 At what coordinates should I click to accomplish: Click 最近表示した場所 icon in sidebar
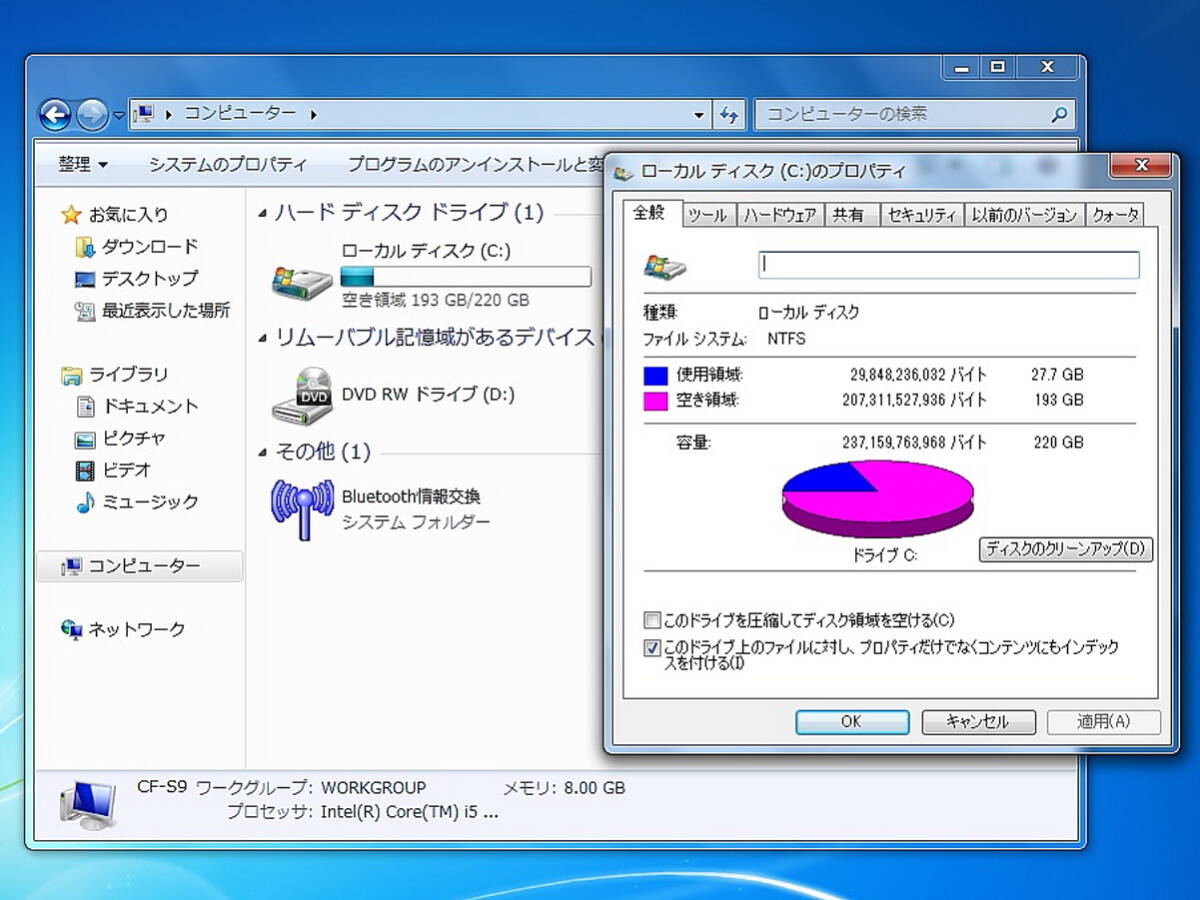tap(85, 310)
